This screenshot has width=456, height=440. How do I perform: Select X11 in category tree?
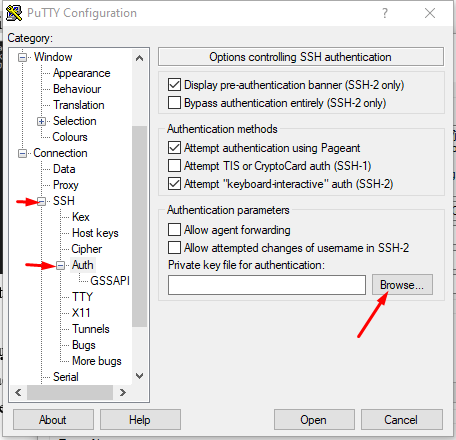pos(81,313)
